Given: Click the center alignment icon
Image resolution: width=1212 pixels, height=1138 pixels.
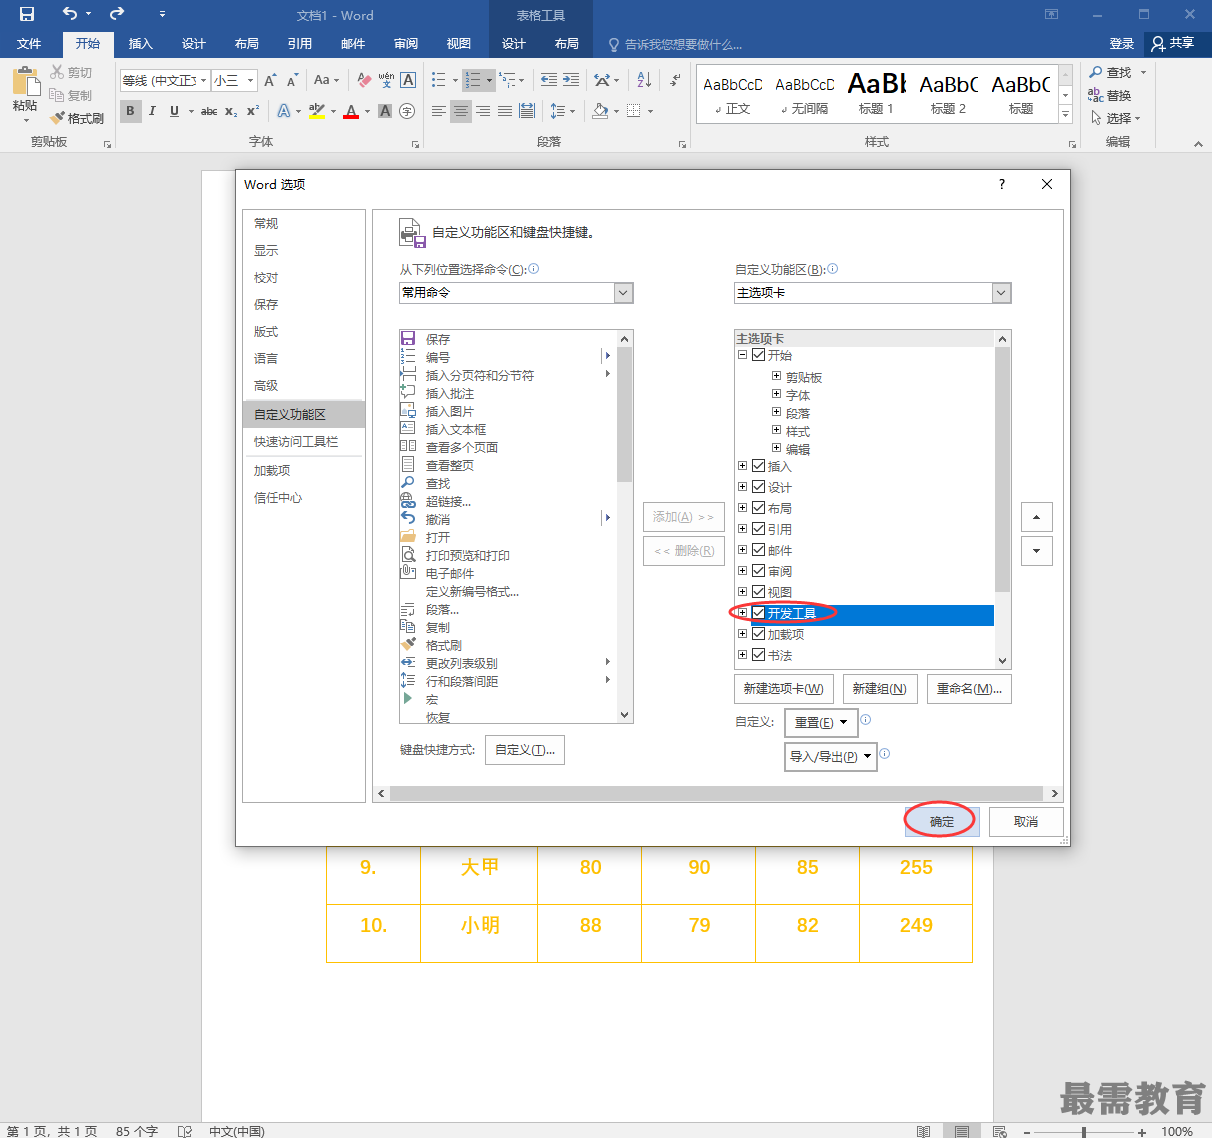Looking at the screenshot, I should (x=461, y=111).
